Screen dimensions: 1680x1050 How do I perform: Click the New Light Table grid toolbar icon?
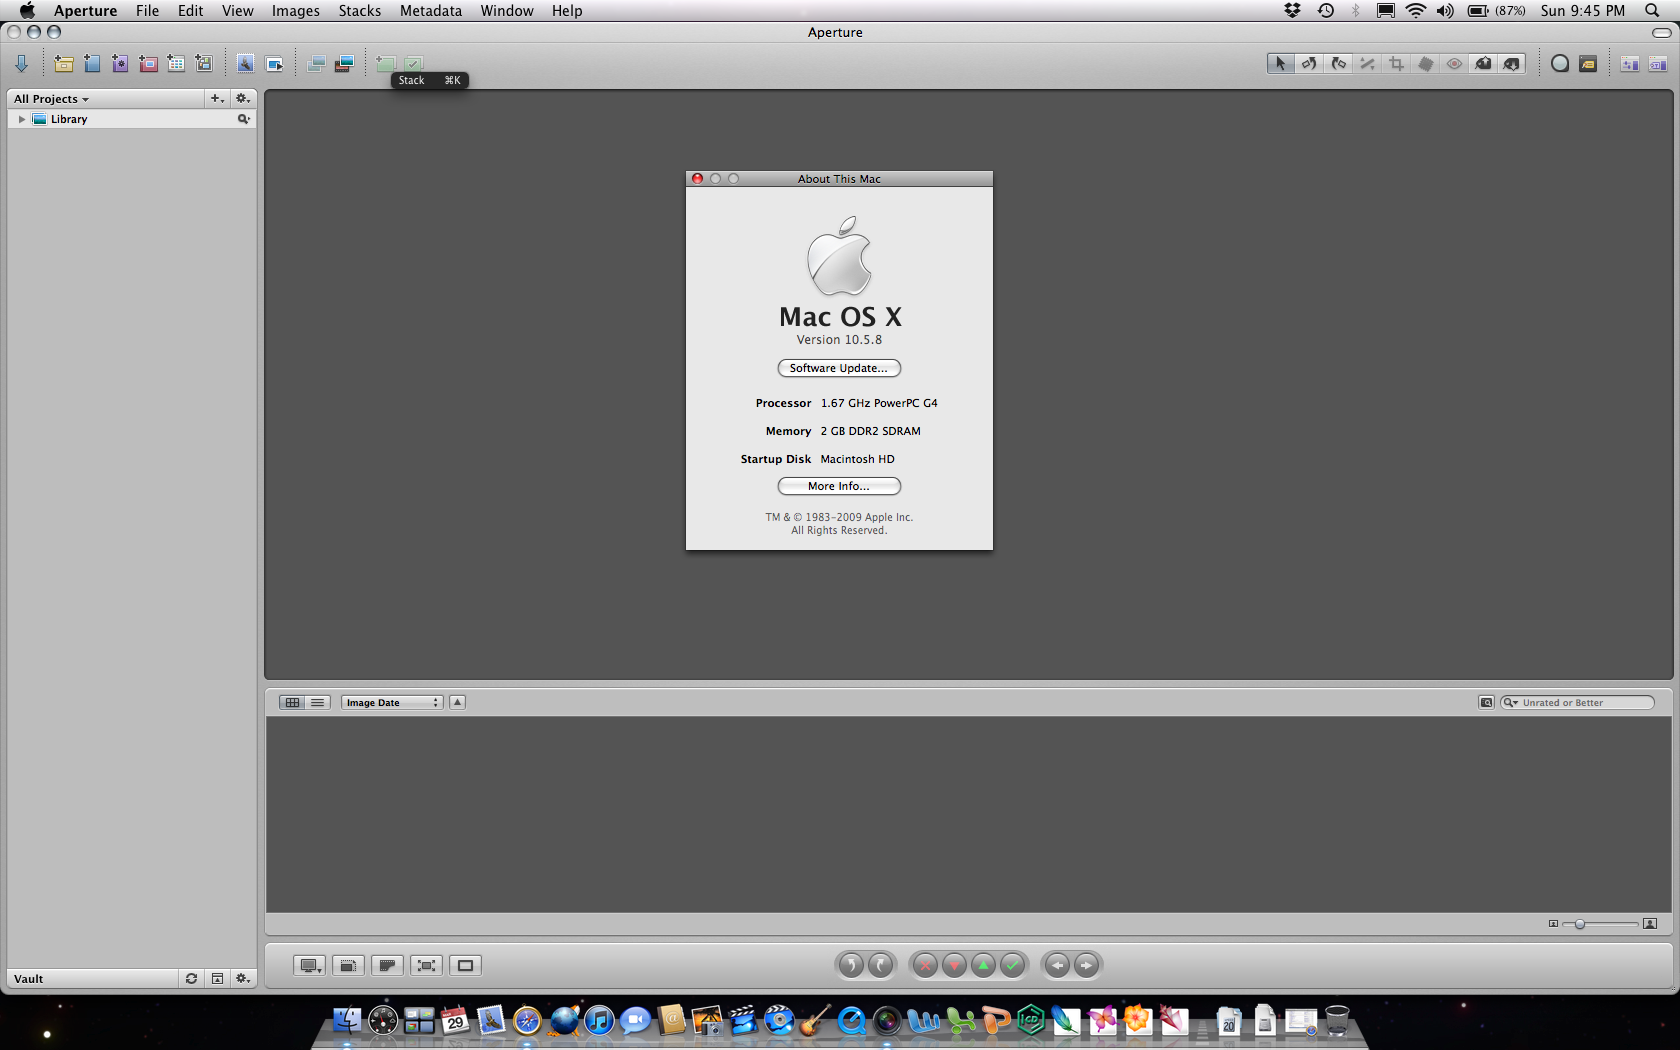pyautogui.click(x=176, y=64)
